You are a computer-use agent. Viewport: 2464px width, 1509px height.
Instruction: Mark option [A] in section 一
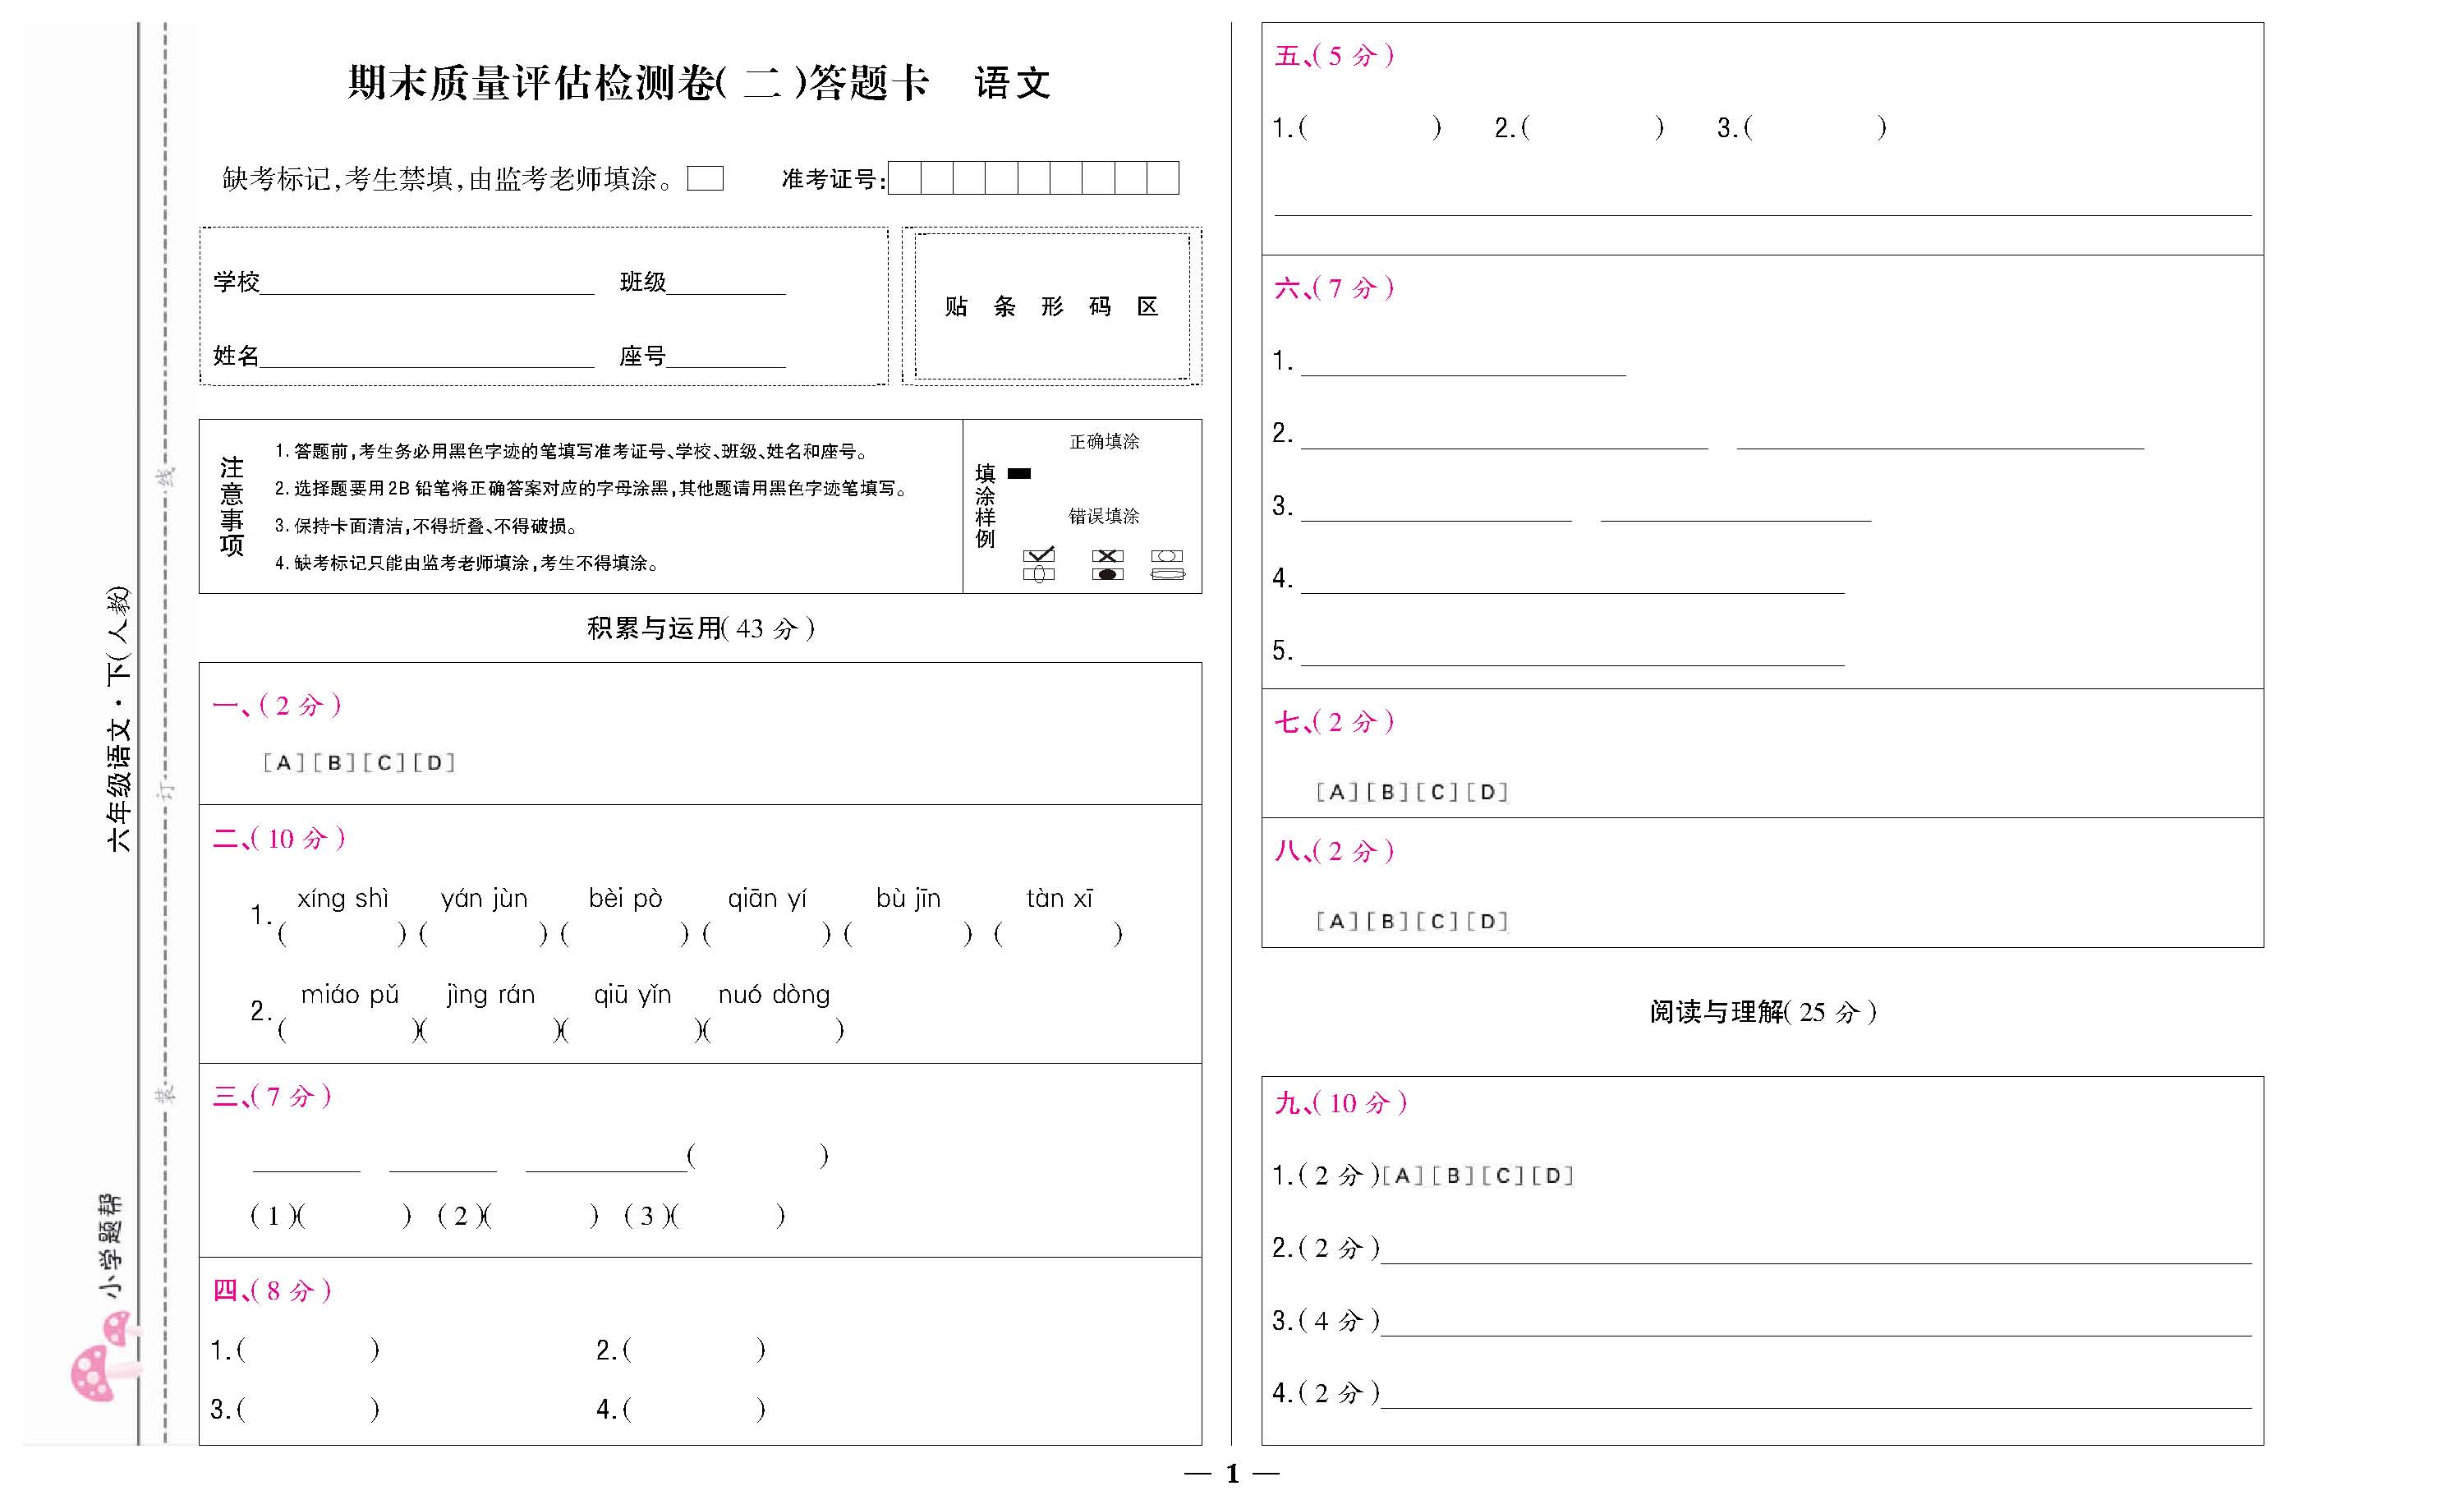tap(284, 764)
